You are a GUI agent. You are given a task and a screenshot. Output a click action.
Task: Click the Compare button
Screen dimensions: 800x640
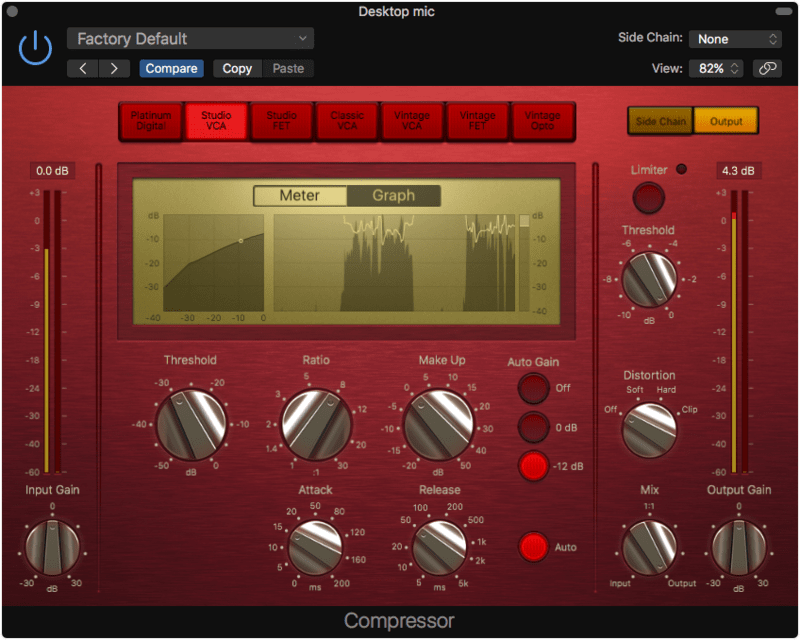tap(171, 68)
